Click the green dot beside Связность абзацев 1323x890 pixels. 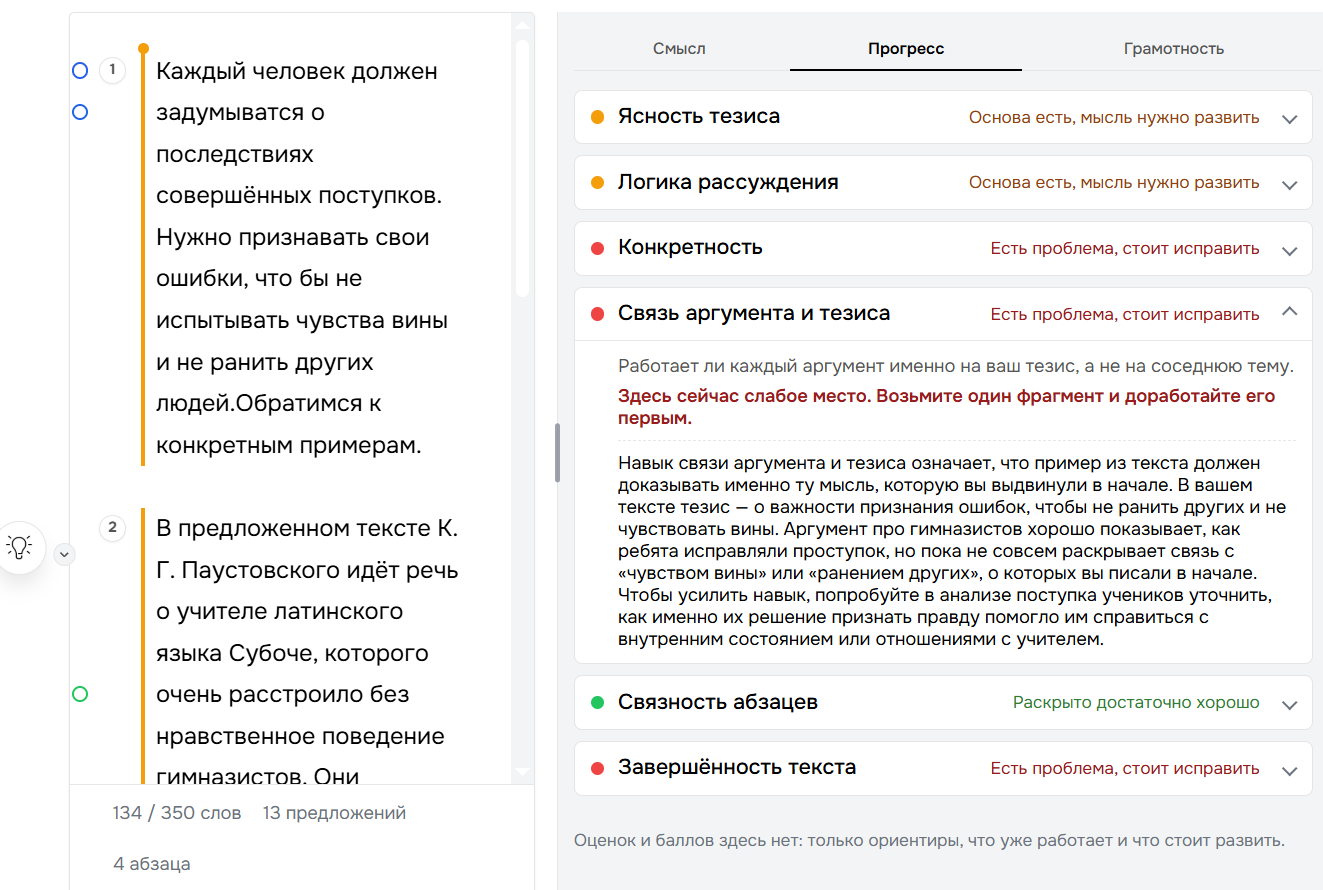[x=598, y=703]
